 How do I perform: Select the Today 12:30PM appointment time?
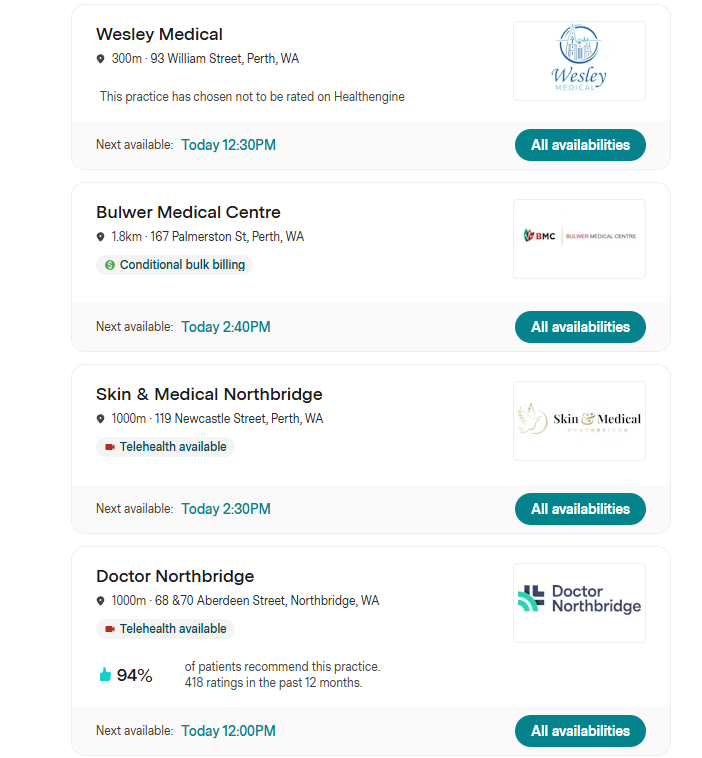click(x=228, y=145)
